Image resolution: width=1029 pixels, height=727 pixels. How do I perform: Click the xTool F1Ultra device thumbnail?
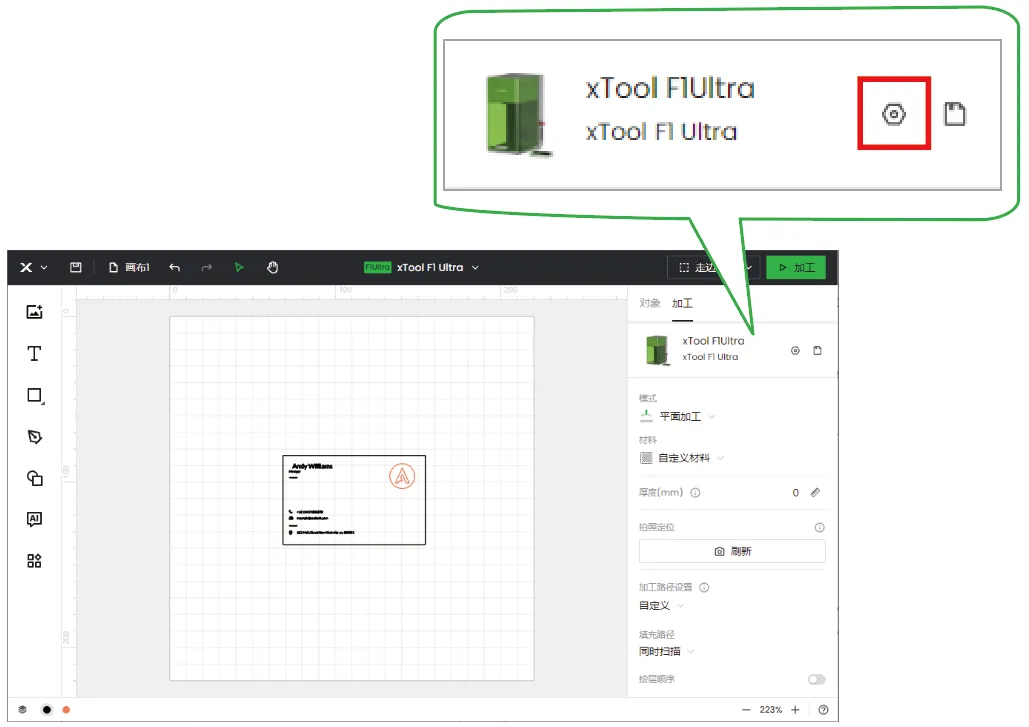(657, 349)
